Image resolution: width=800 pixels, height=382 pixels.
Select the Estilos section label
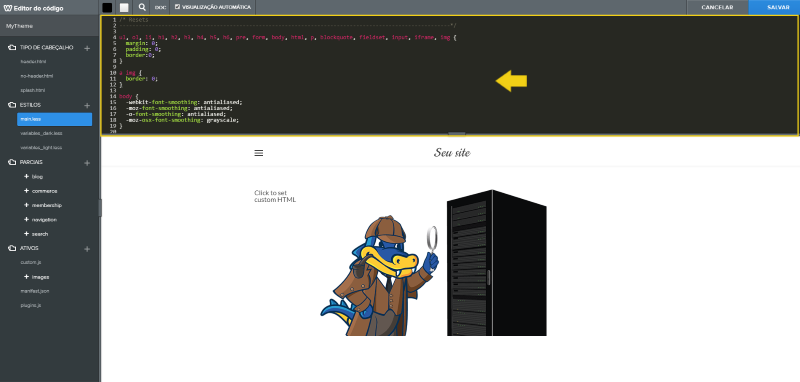31,105
